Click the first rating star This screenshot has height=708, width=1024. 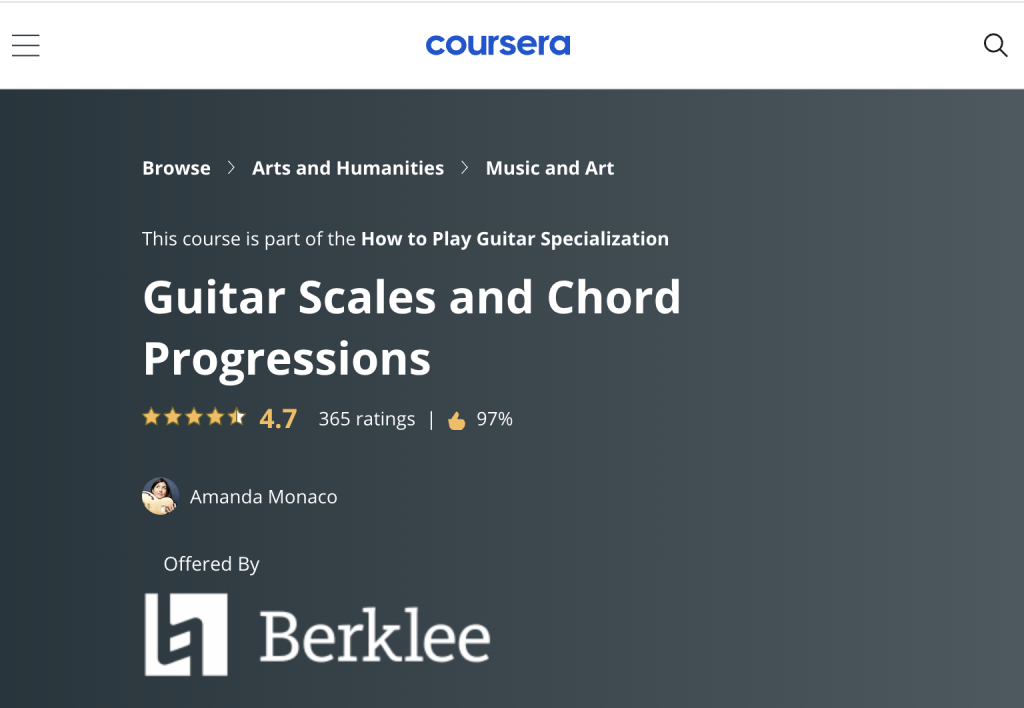coord(150,416)
